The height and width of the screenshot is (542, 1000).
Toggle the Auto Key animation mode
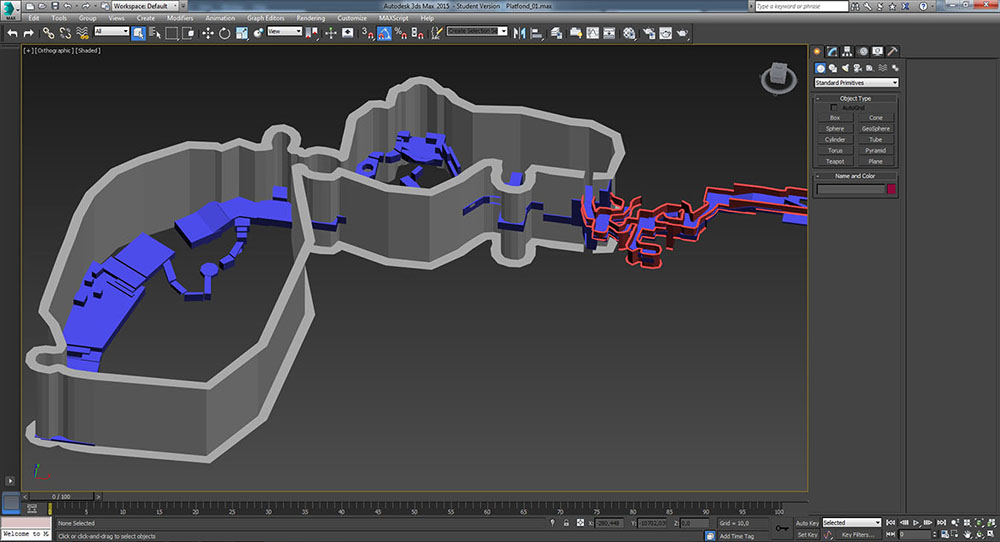point(807,523)
